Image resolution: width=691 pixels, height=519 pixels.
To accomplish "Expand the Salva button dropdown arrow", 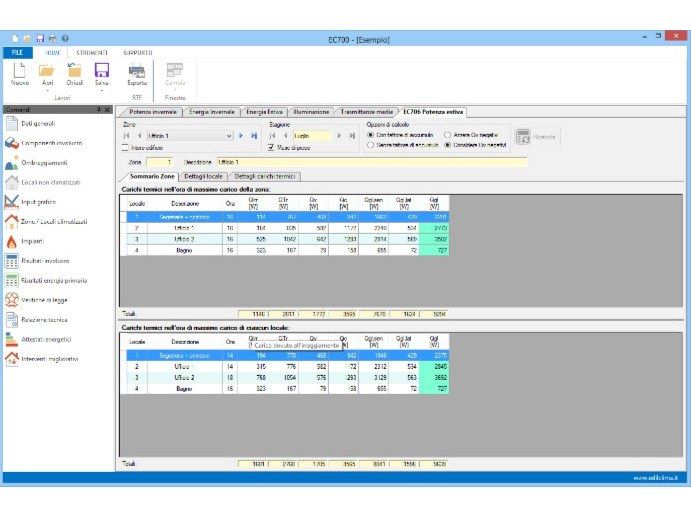I will click(102, 90).
